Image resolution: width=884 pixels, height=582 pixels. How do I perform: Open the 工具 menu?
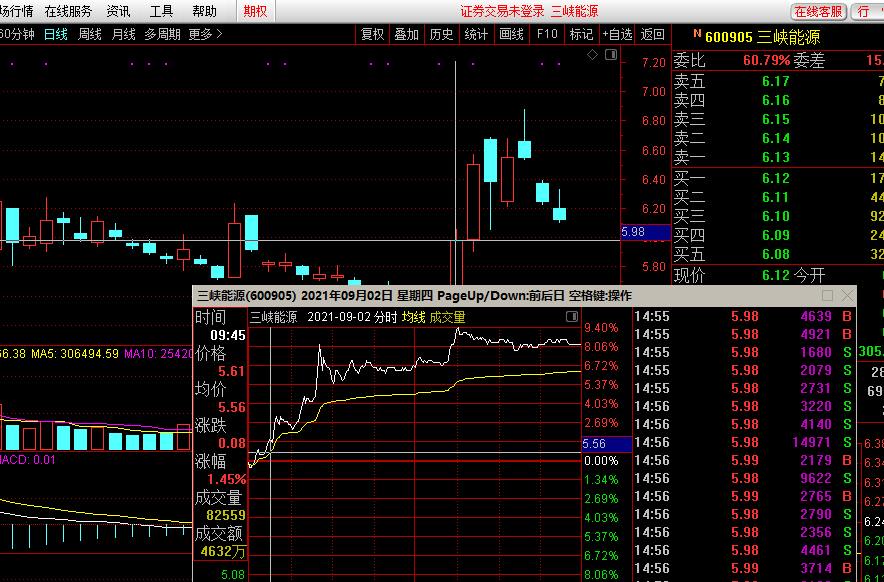point(161,11)
